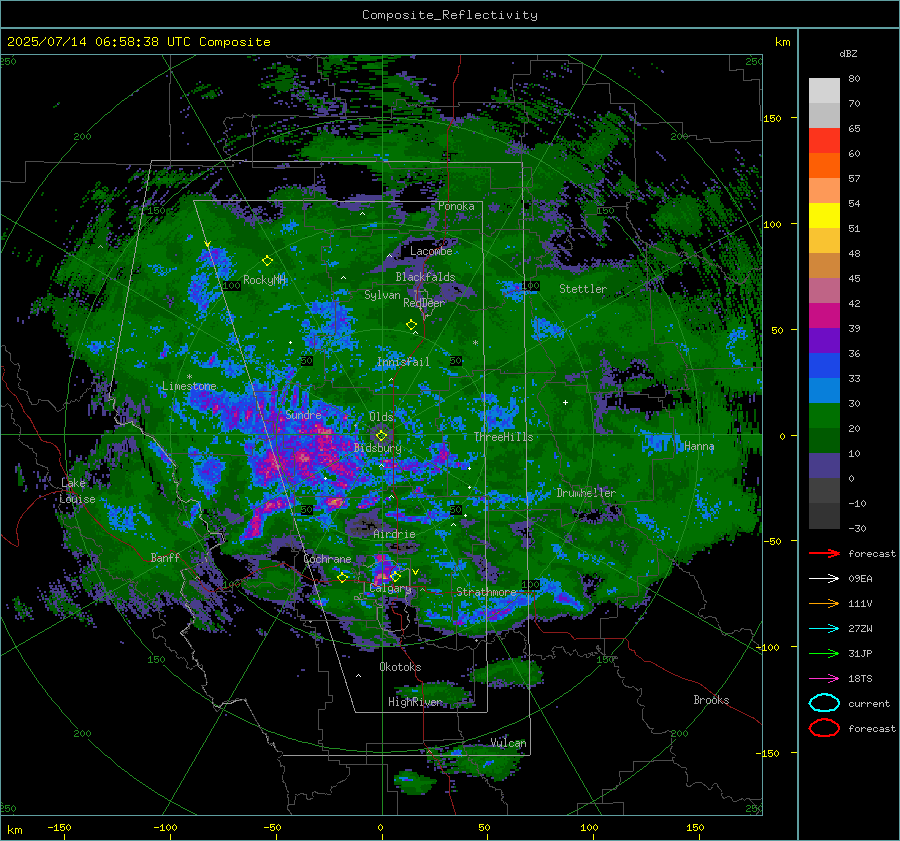Click the red forecast ellipse icon
Image resolution: width=900 pixels, height=841 pixels.
click(824, 728)
